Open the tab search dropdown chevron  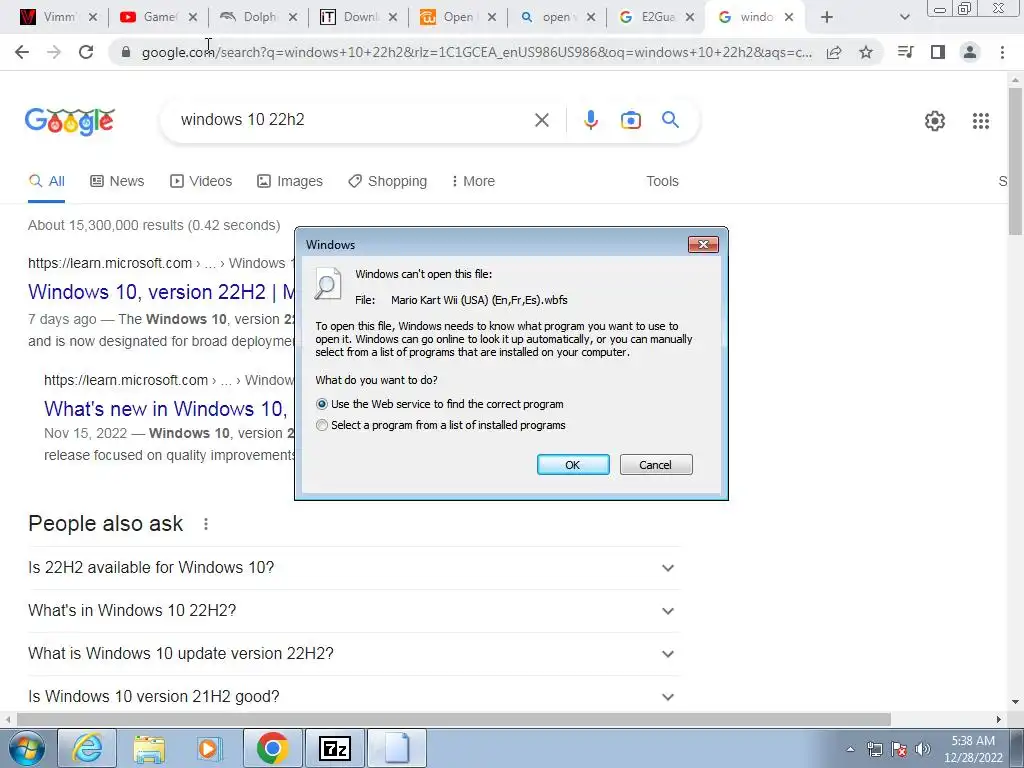904,17
